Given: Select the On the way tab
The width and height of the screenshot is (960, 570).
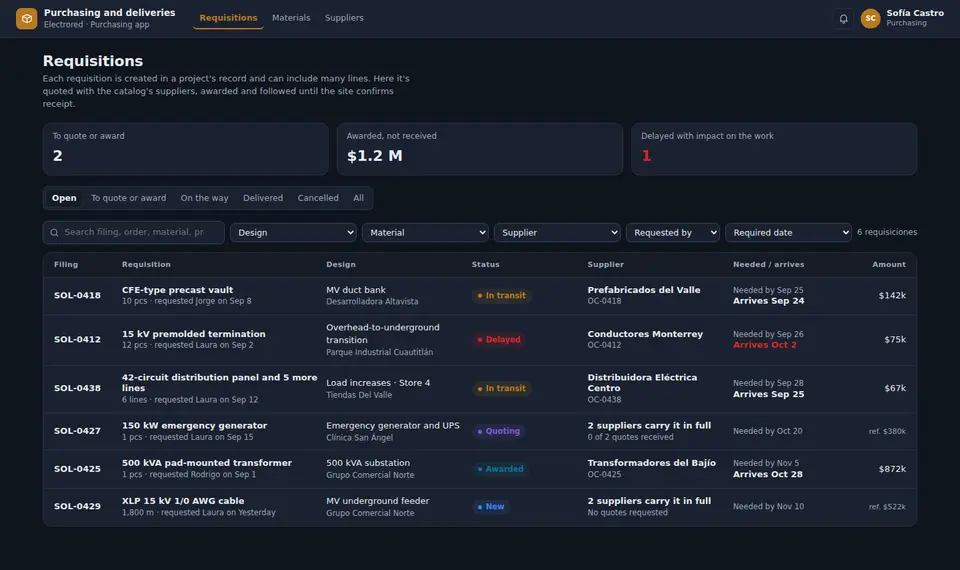Looking at the screenshot, I should coord(204,198).
